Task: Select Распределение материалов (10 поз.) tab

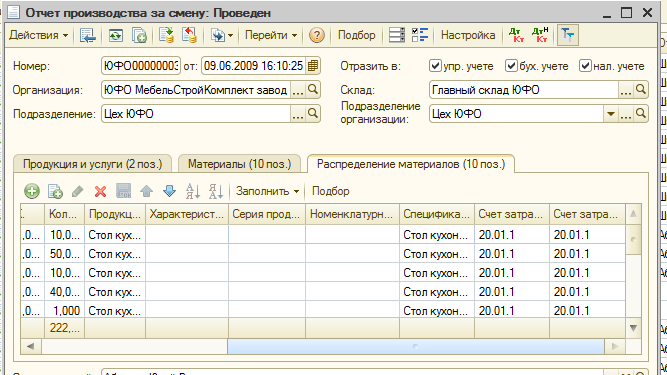Action: coord(411,164)
